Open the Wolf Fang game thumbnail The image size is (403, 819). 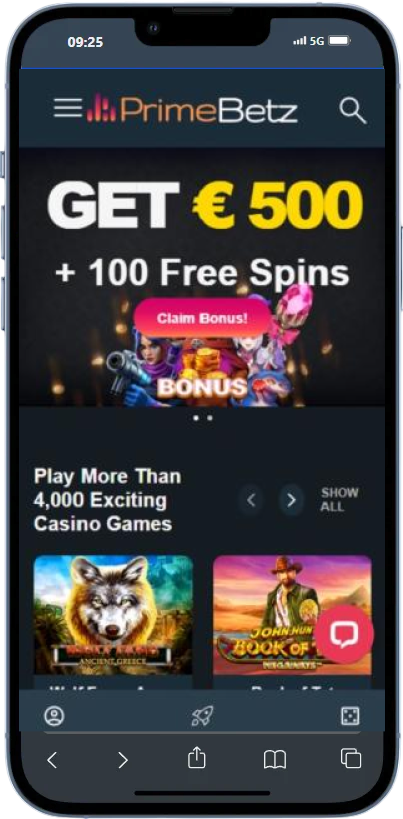(x=113, y=615)
